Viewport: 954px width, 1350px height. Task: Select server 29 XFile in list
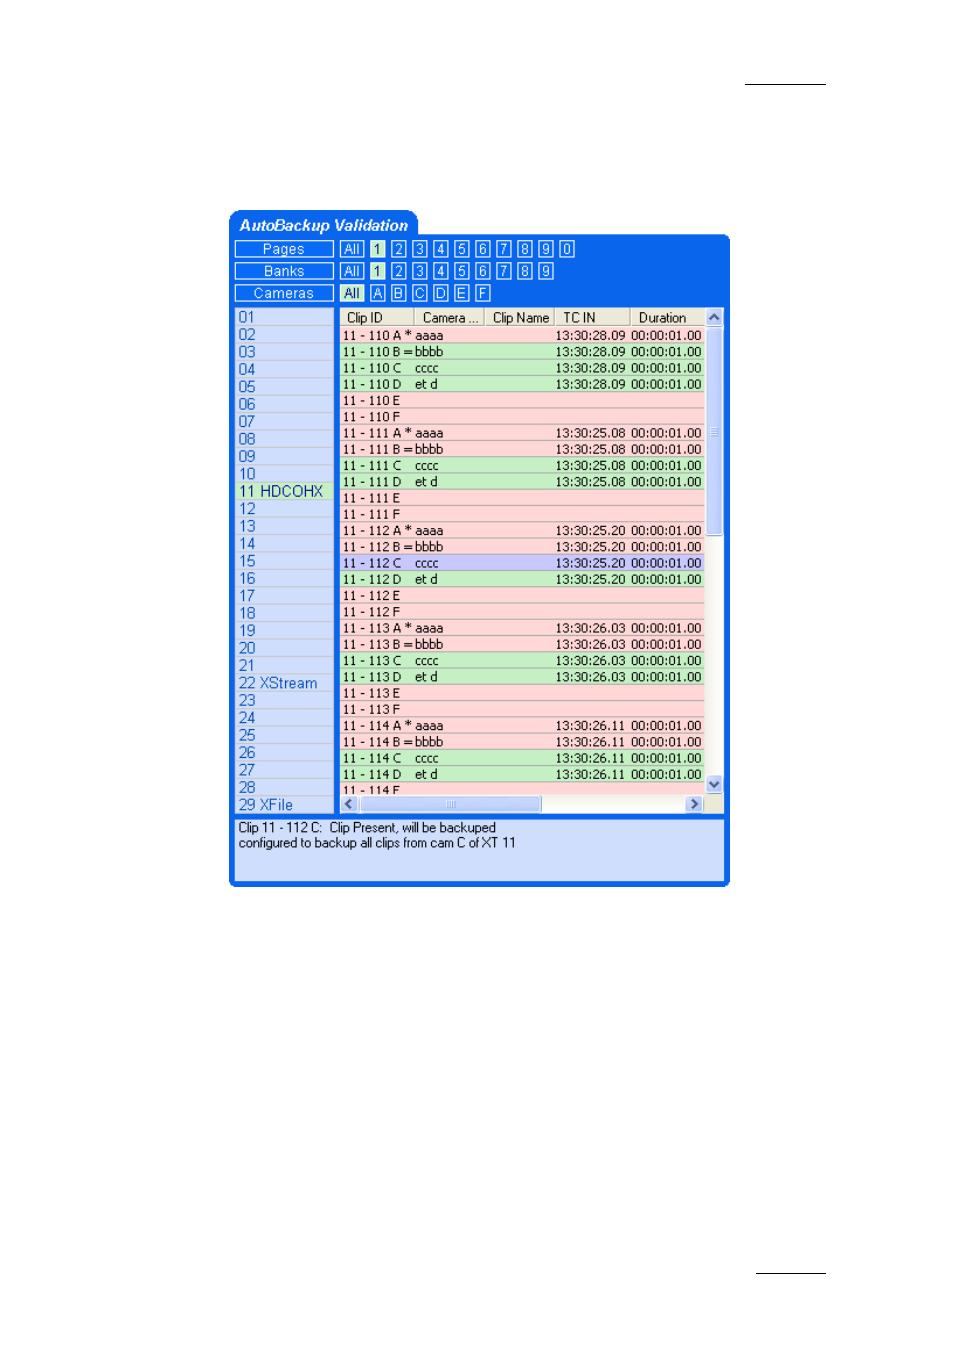(285, 805)
